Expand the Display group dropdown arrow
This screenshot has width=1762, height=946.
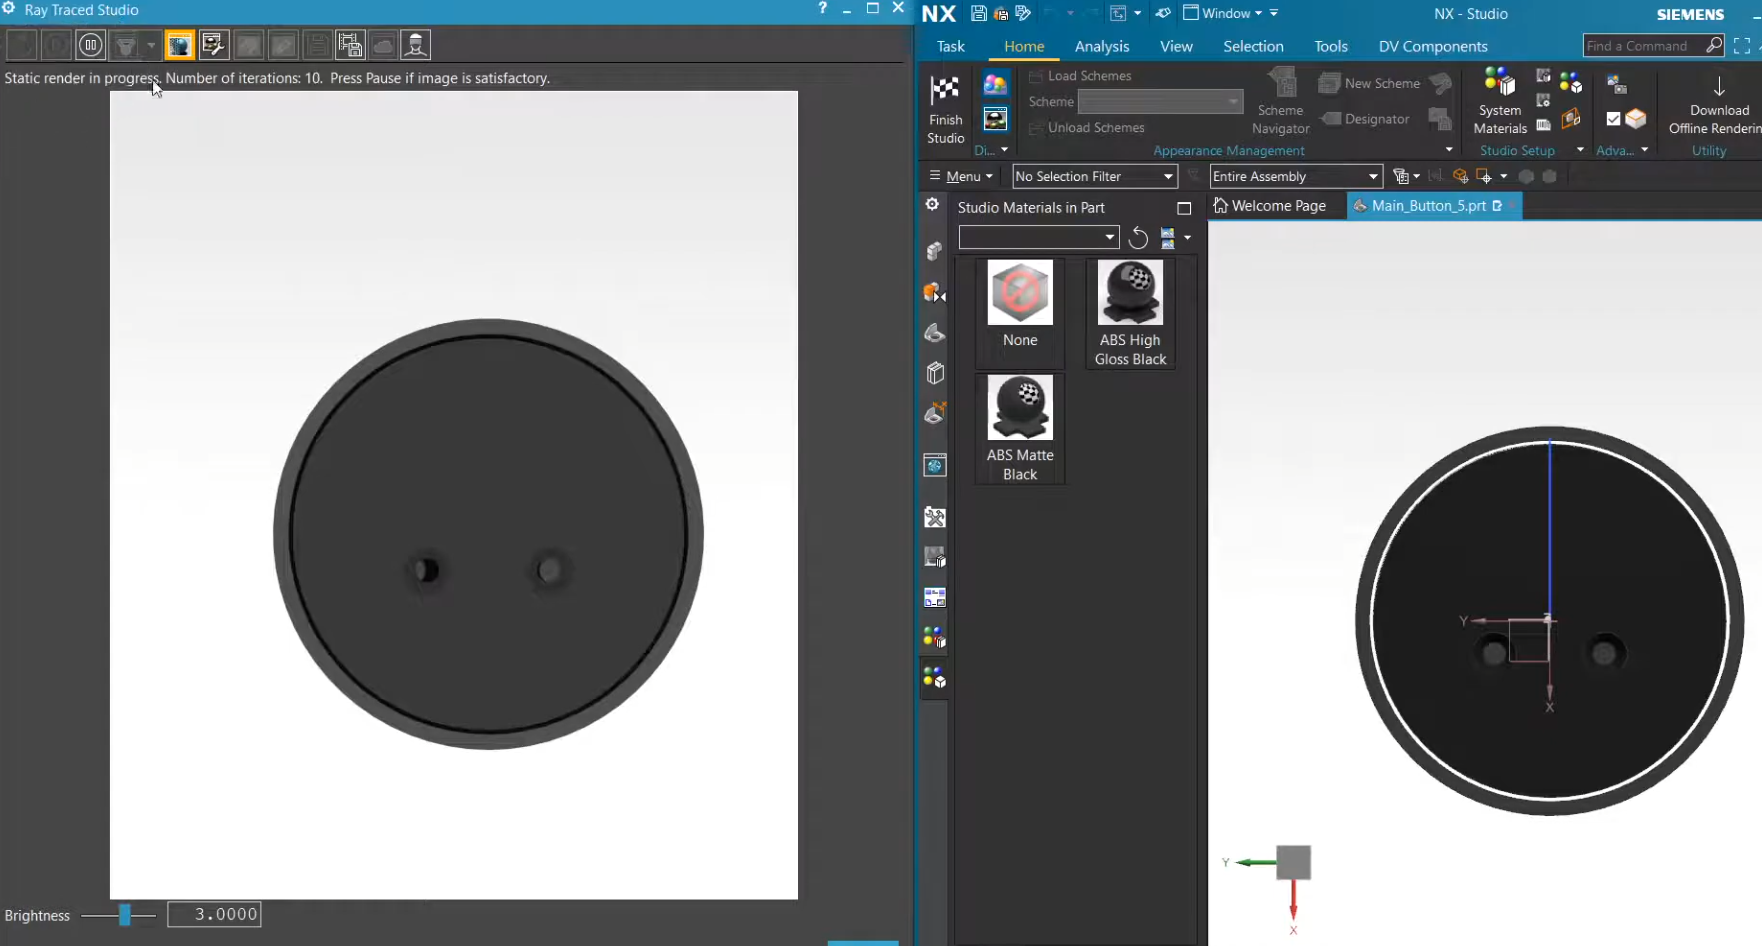(x=1004, y=150)
